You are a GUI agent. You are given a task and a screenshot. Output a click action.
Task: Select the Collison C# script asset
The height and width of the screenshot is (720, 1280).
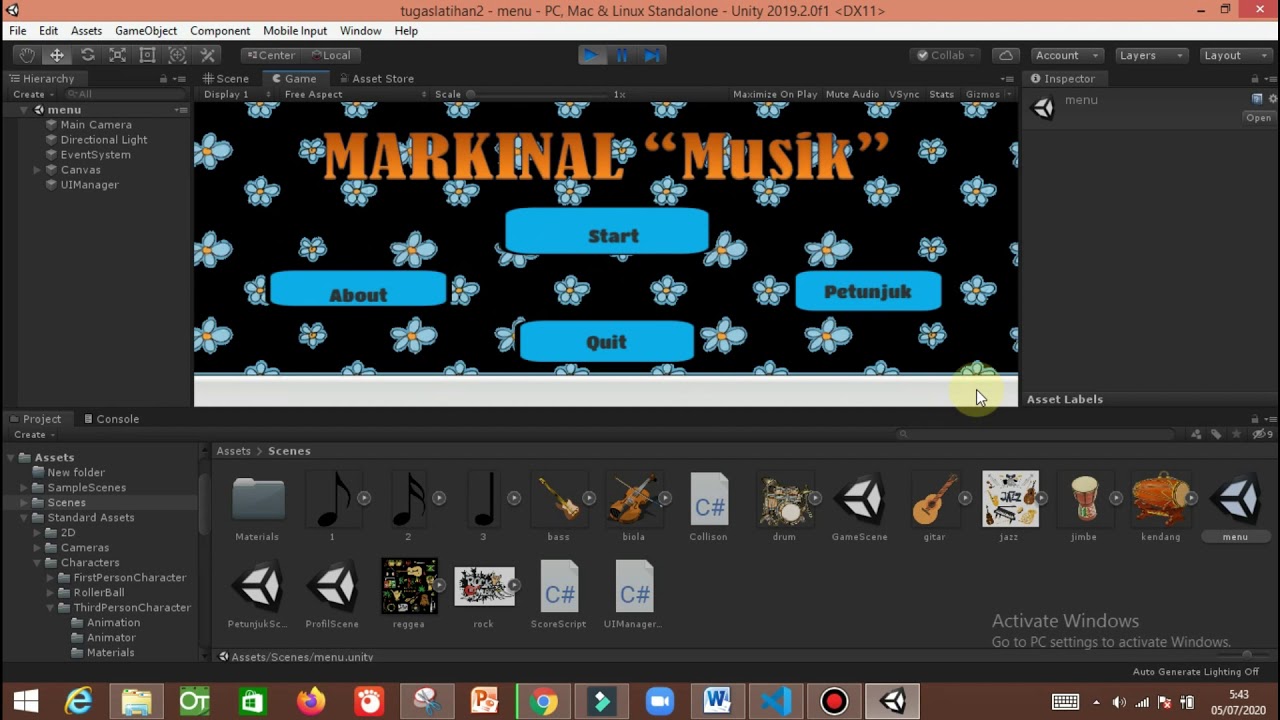pos(709,507)
